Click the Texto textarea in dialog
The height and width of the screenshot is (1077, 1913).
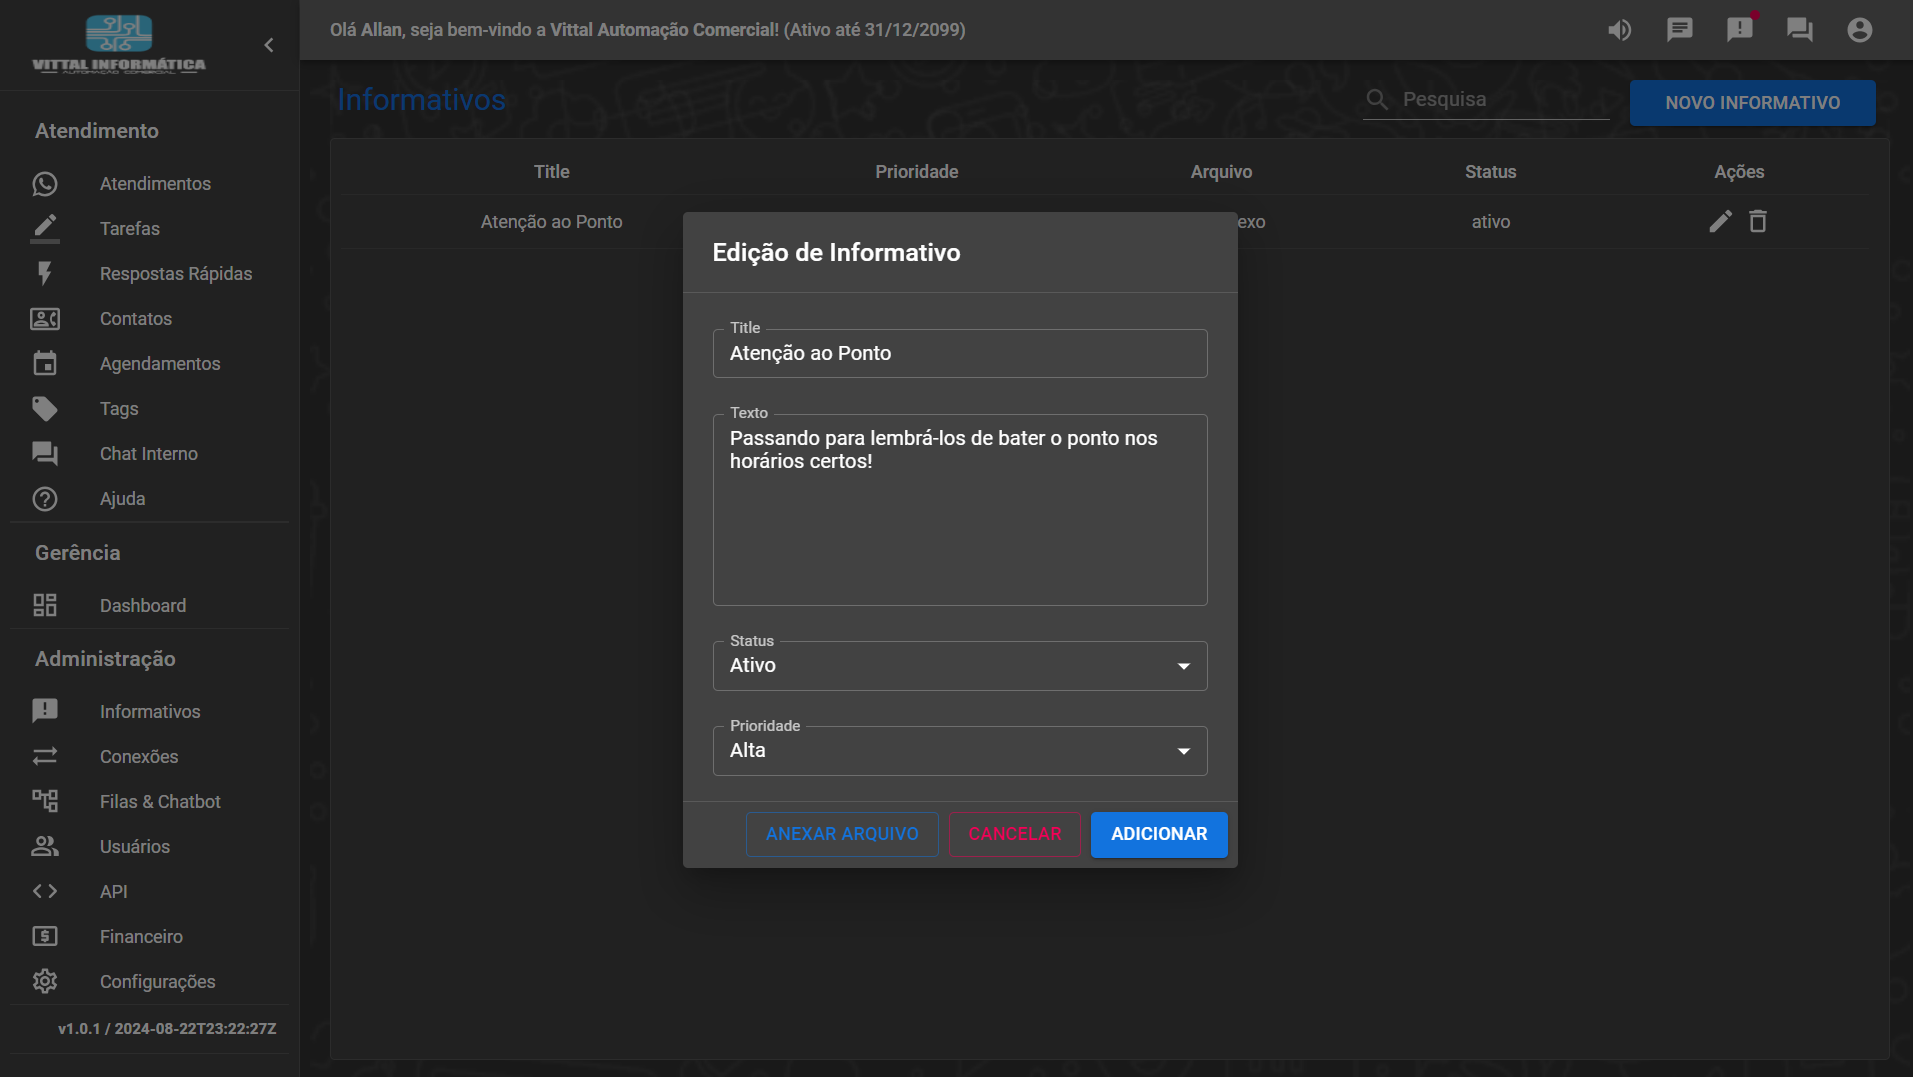pyautogui.click(x=960, y=510)
